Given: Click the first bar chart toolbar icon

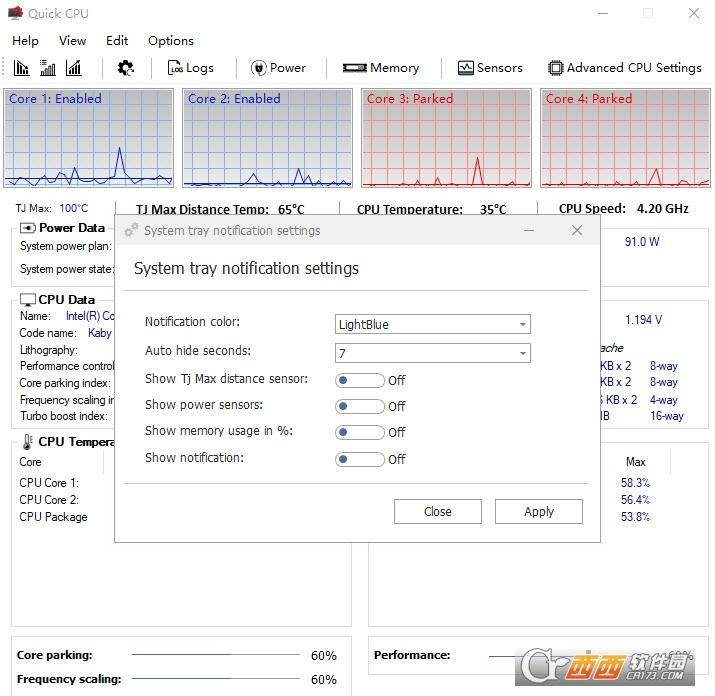Looking at the screenshot, I should [21, 68].
